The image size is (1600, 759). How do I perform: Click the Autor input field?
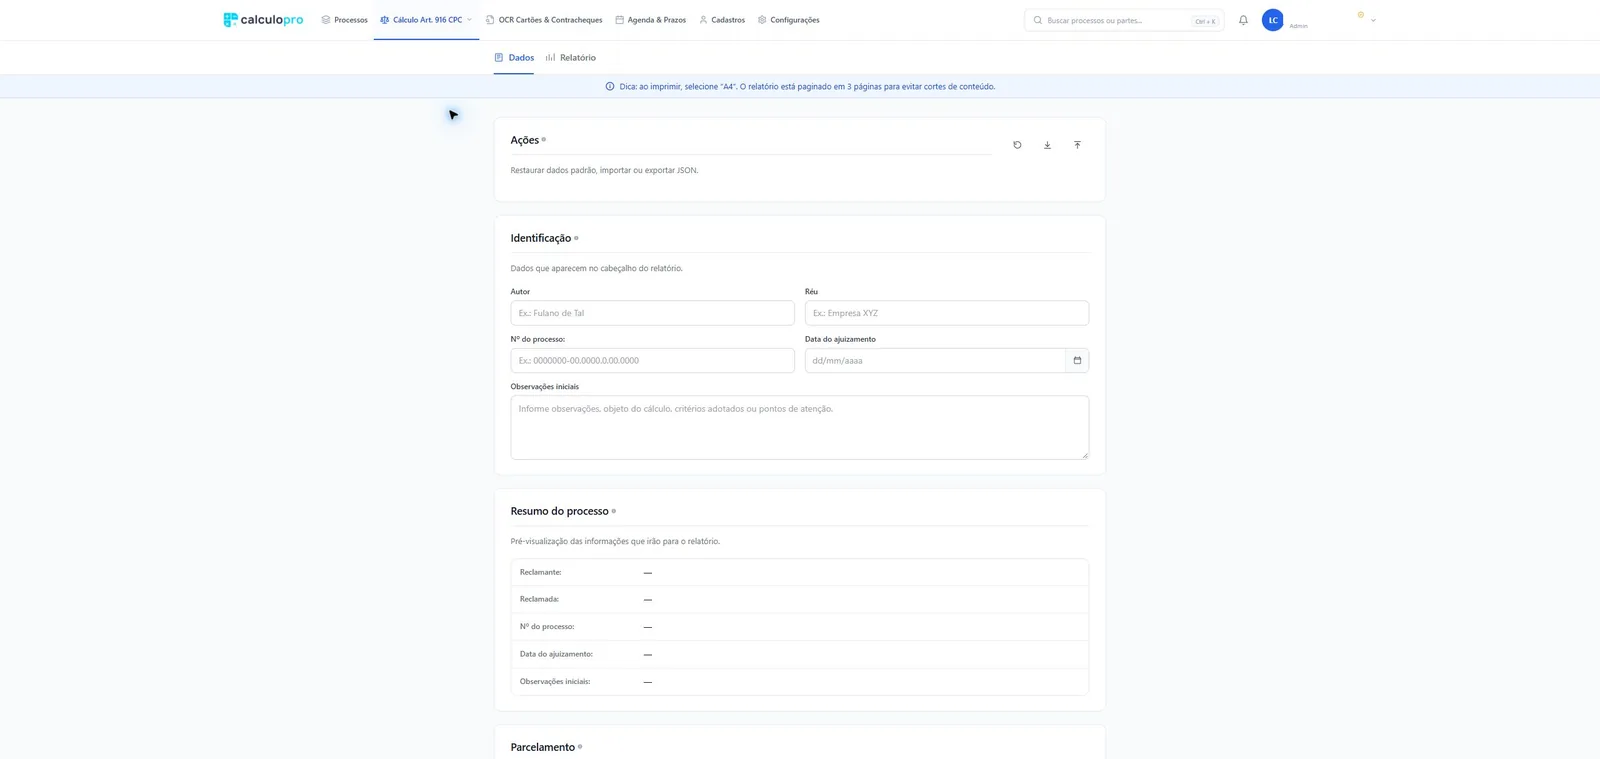click(652, 313)
